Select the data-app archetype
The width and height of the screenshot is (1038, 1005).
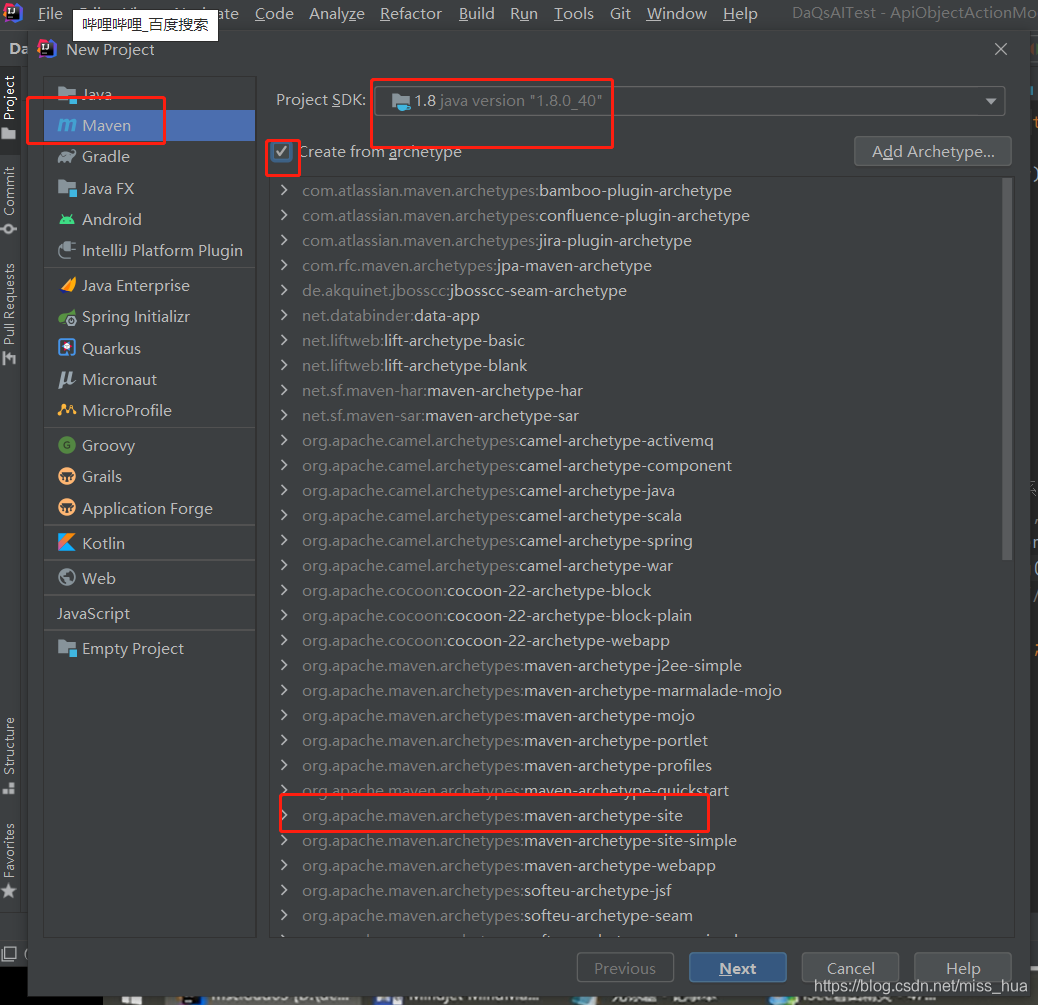pyautogui.click(x=391, y=316)
